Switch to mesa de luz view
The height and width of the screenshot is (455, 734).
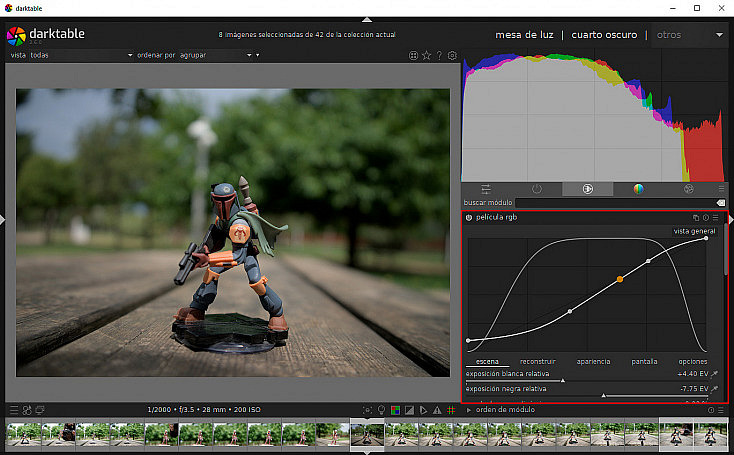(524, 35)
